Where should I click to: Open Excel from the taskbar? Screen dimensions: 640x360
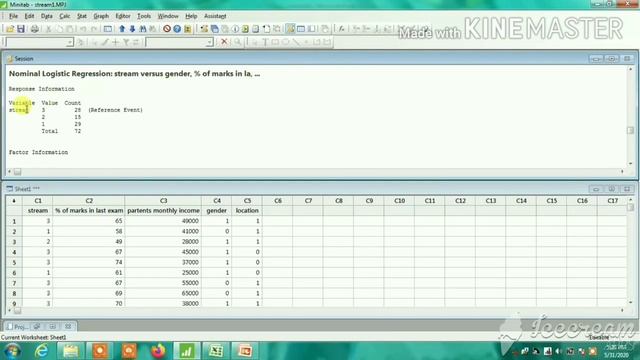216,351
